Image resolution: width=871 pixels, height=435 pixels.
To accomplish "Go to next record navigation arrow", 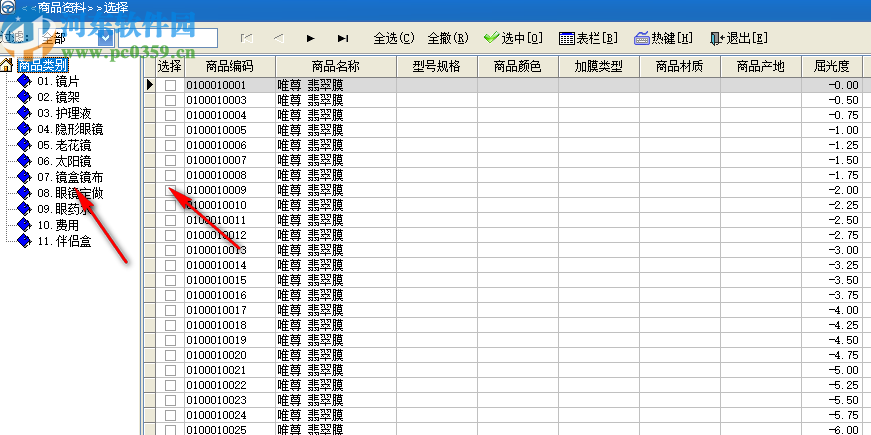I will tap(311, 38).
